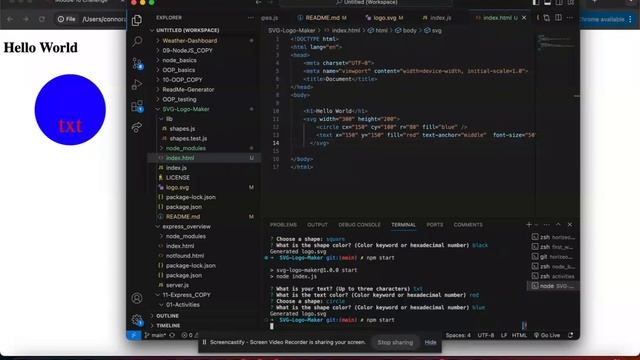The width and height of the screenshot is (640, 360).
Task: Click the synchronize changes icon in status bar
Action: (172, 335)
